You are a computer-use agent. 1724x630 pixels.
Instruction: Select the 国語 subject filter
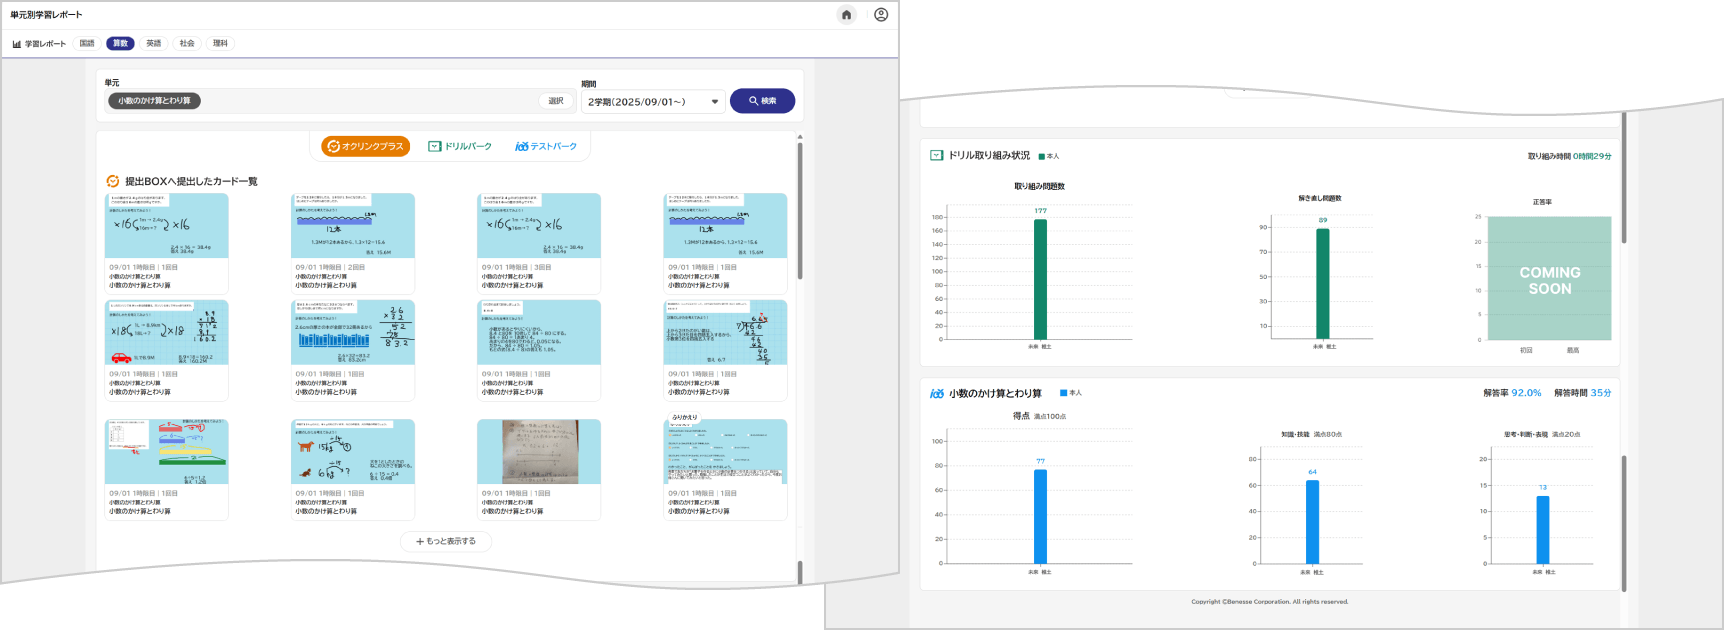point(87,44)
